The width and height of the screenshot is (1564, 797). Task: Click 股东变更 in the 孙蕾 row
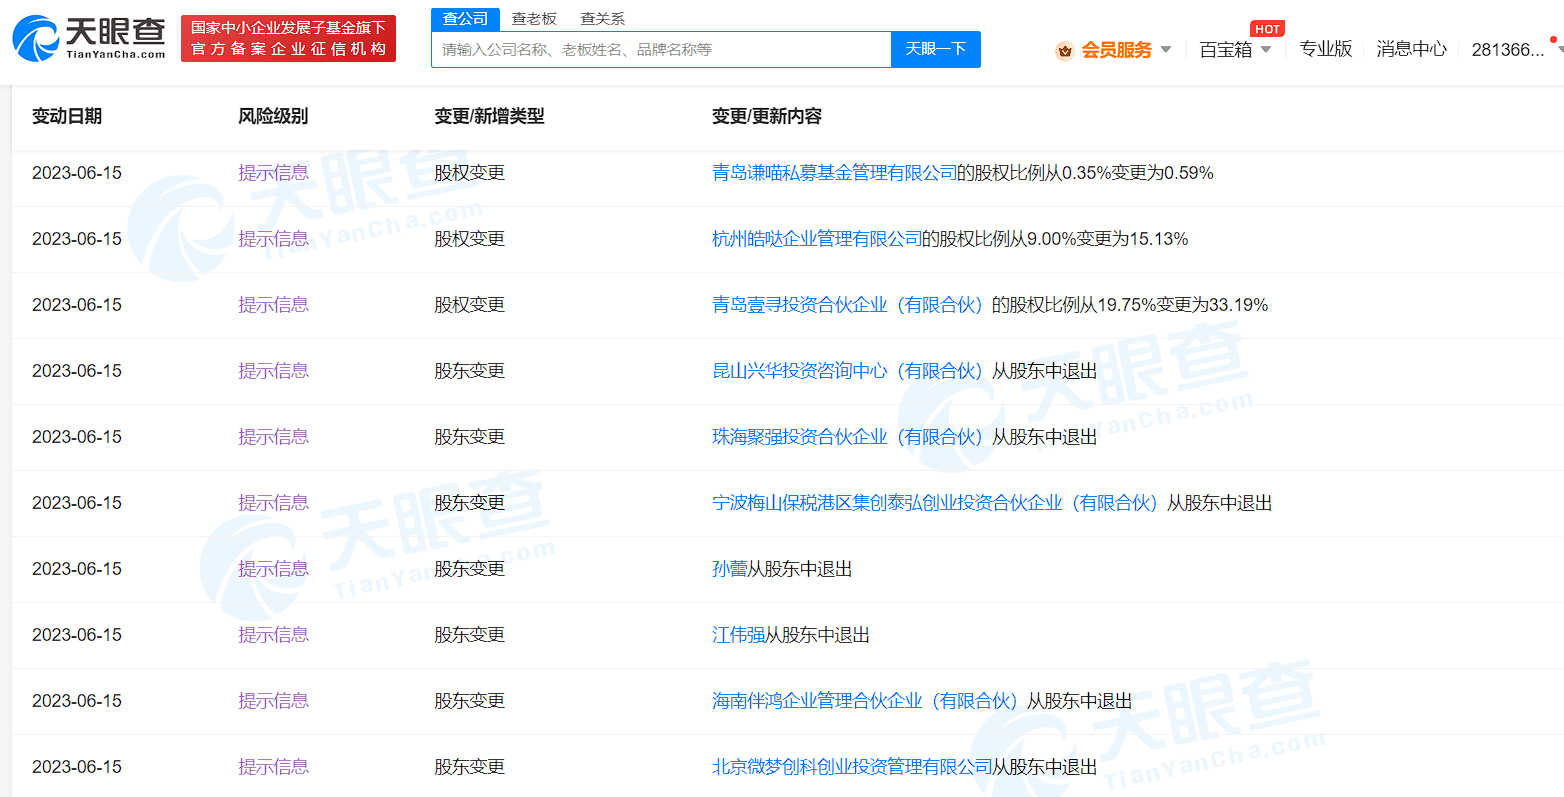(x=469, y=569)
